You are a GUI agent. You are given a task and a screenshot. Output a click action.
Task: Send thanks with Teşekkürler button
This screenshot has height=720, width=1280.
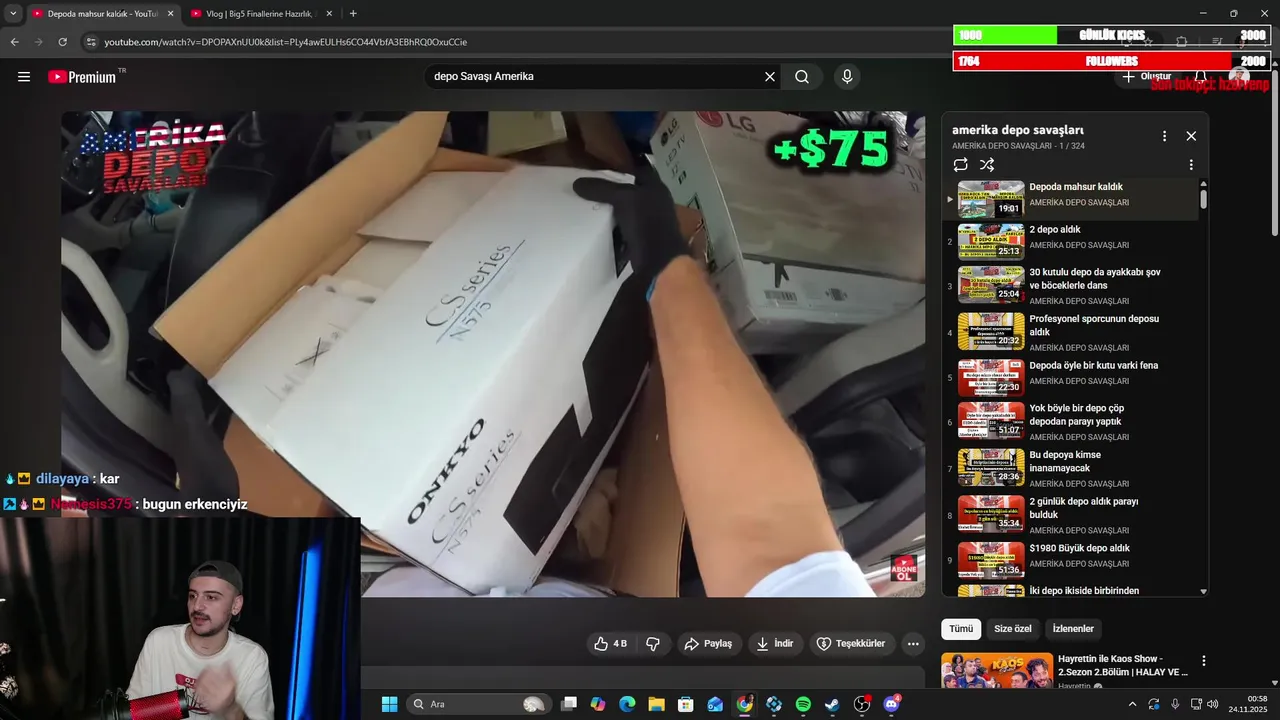point(850,644)
